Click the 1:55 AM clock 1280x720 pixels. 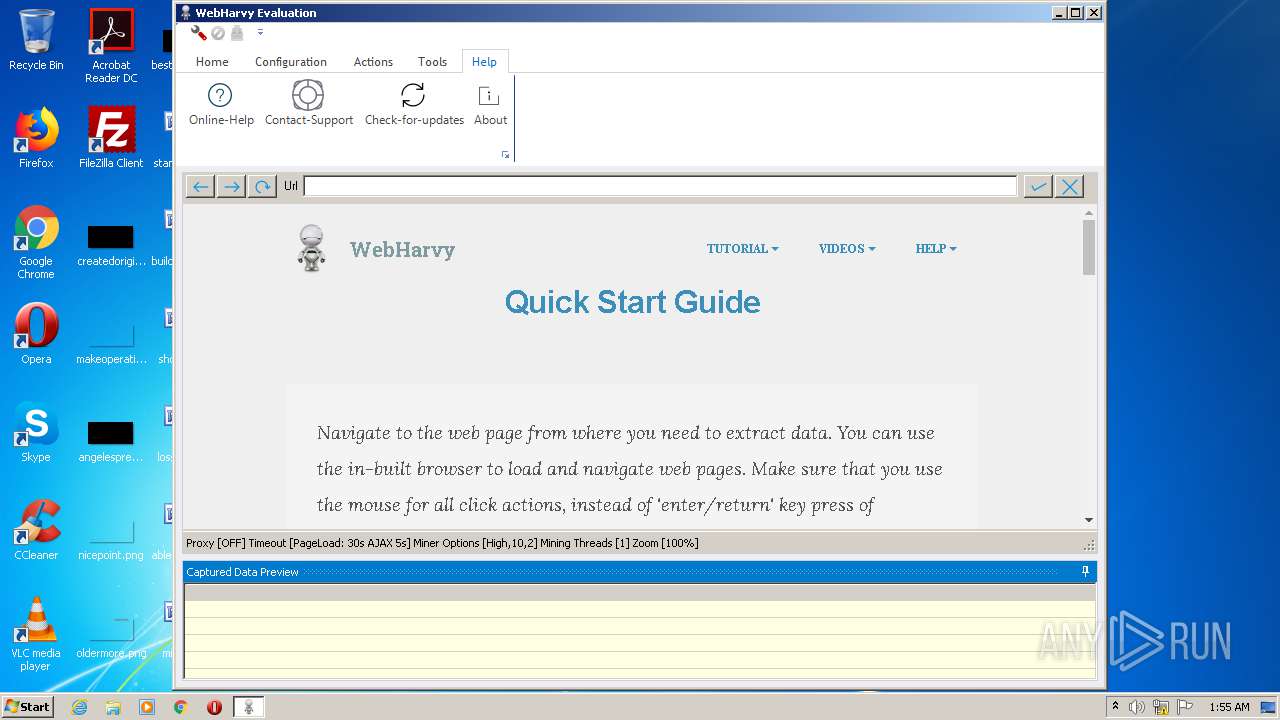point(1229,707)
